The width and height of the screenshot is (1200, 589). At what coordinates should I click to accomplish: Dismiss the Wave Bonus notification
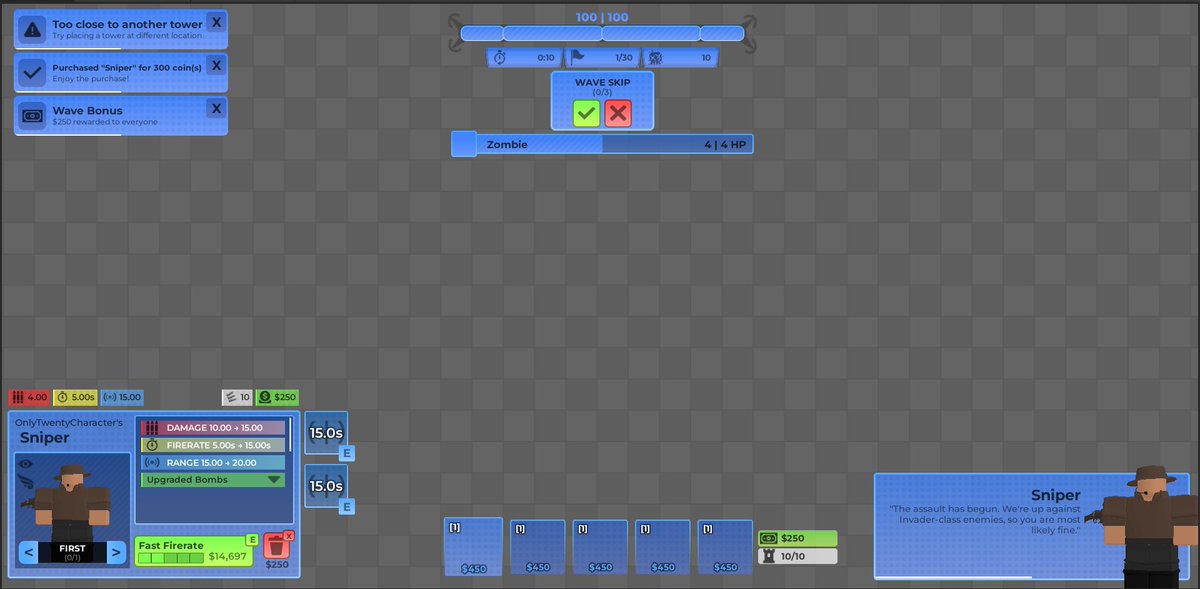point(217,108)
